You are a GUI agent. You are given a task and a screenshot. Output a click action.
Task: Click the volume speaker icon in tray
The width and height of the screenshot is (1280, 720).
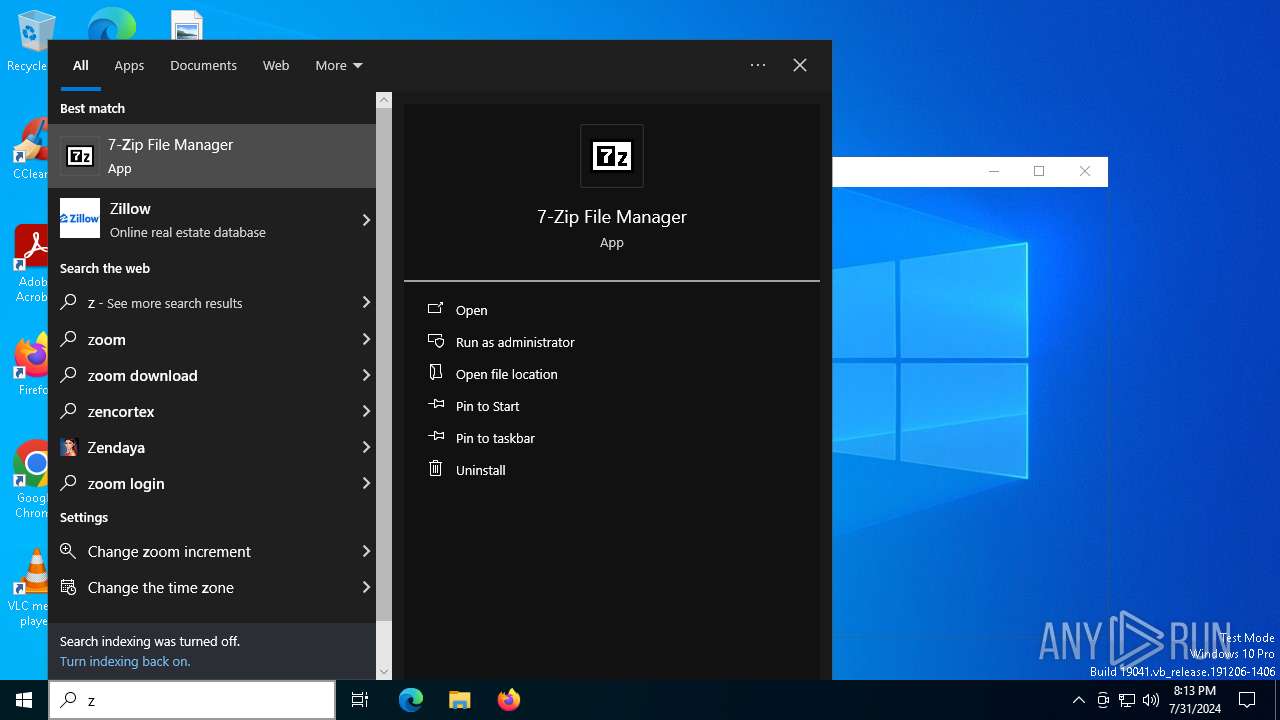(1151, 700)
